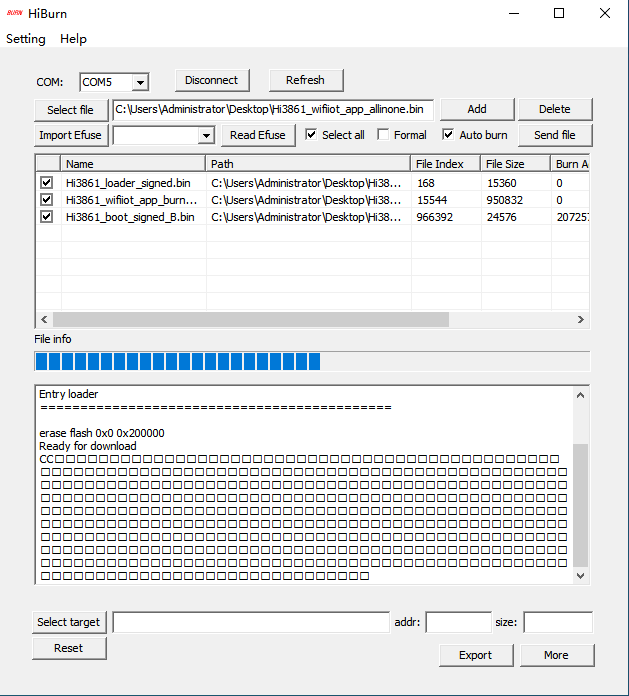Click the Reset button
This screenshot has height=696, width=629.
point(69,649)
